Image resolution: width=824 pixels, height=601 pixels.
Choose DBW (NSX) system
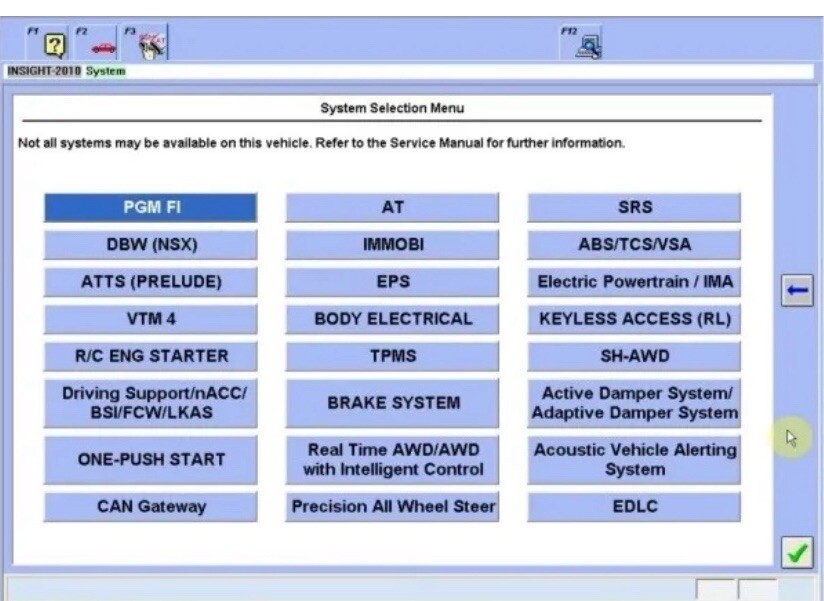[151, 245]
